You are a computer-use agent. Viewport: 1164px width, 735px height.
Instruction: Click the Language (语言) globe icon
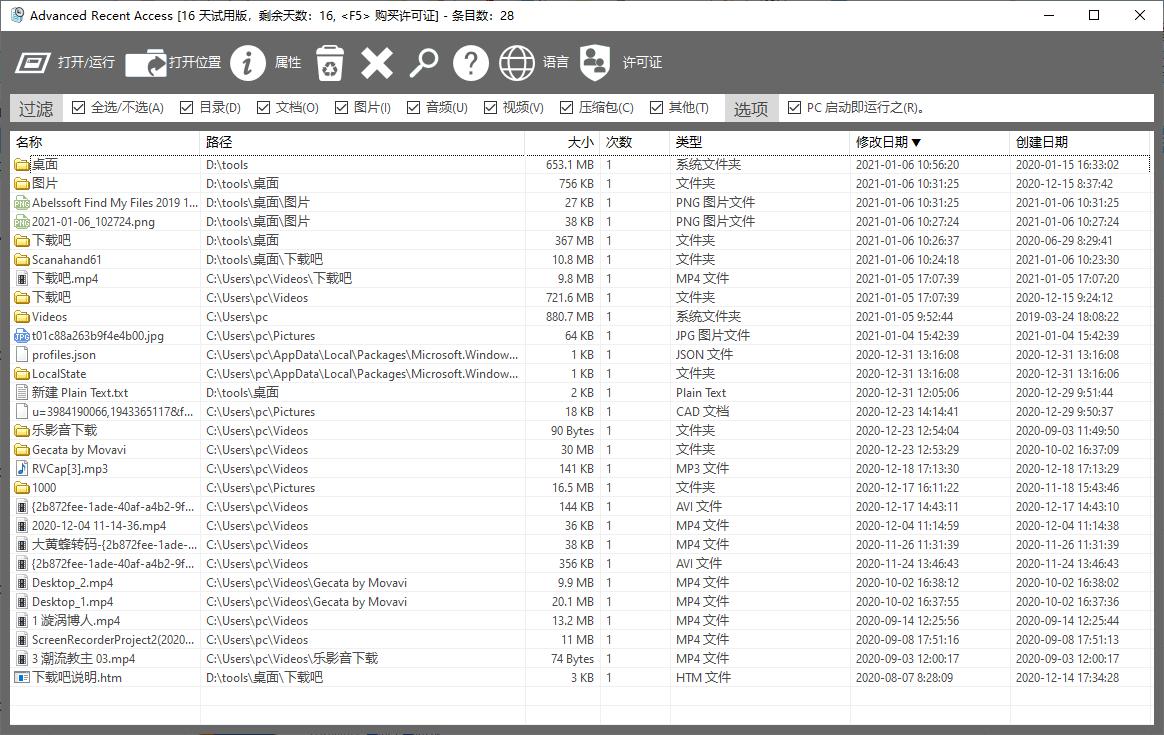pyautogui.click(x=517, y=63)
